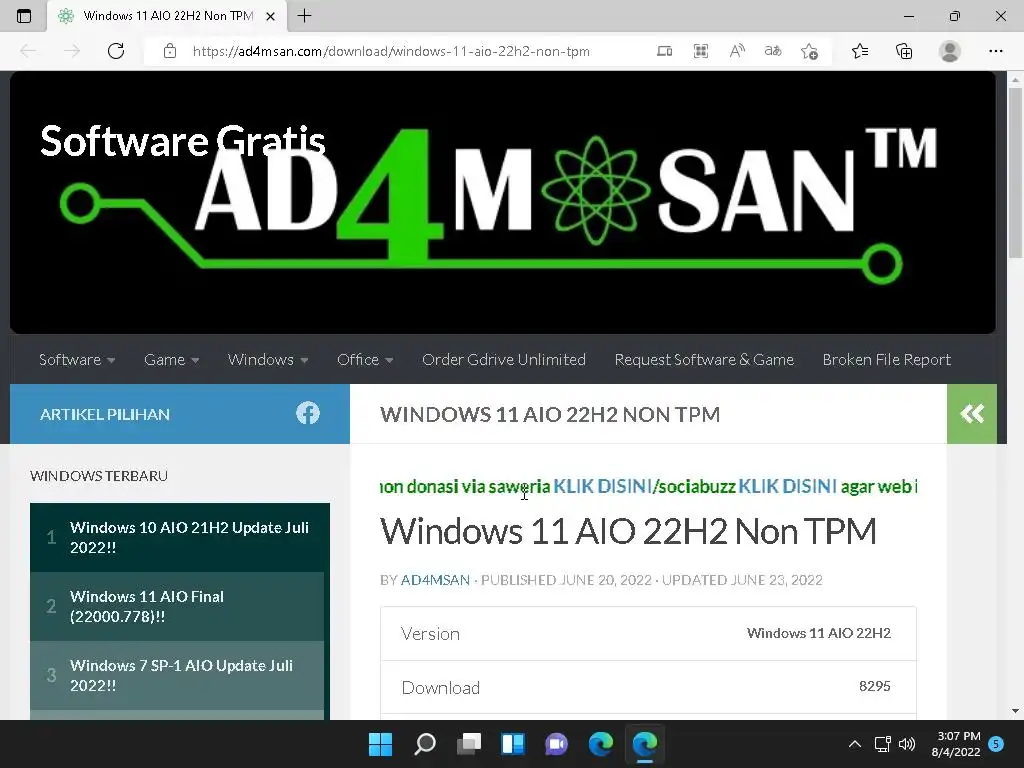Screen dimensions: 1024x768
Task: Open network status tray icon
Action: [x=883, y=744]
